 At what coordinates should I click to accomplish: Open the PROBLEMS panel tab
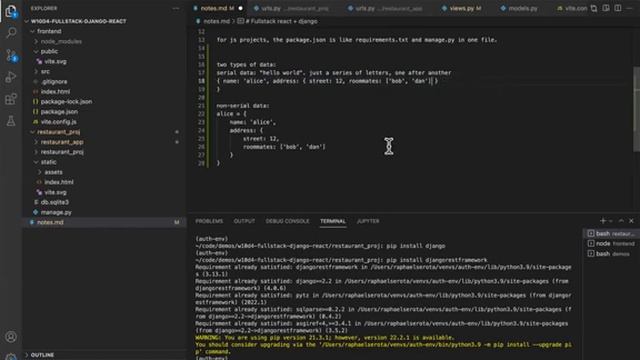209,221
